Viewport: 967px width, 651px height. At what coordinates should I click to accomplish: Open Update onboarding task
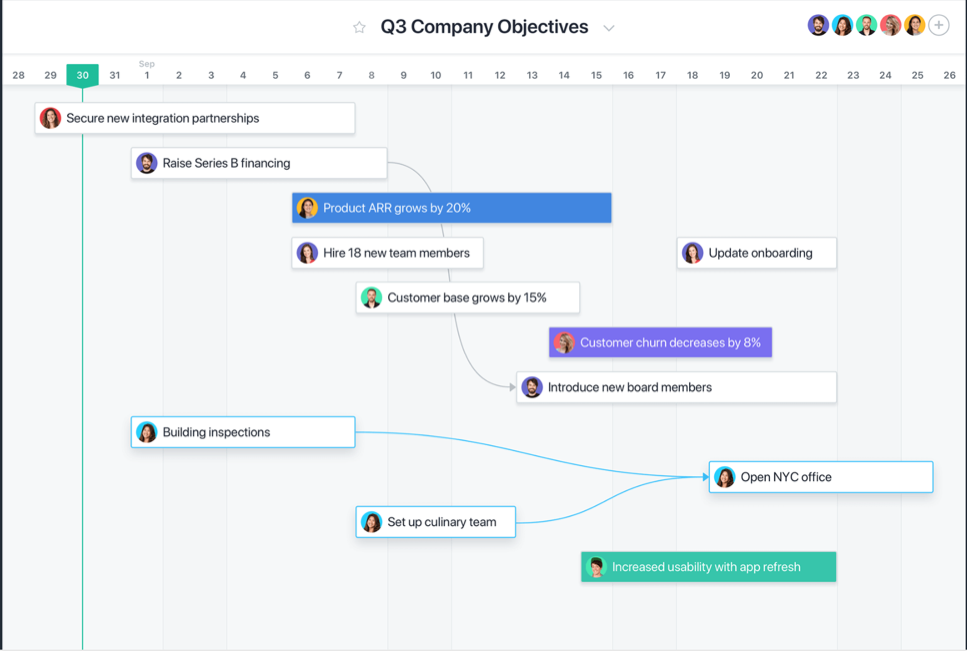point(757,253)
